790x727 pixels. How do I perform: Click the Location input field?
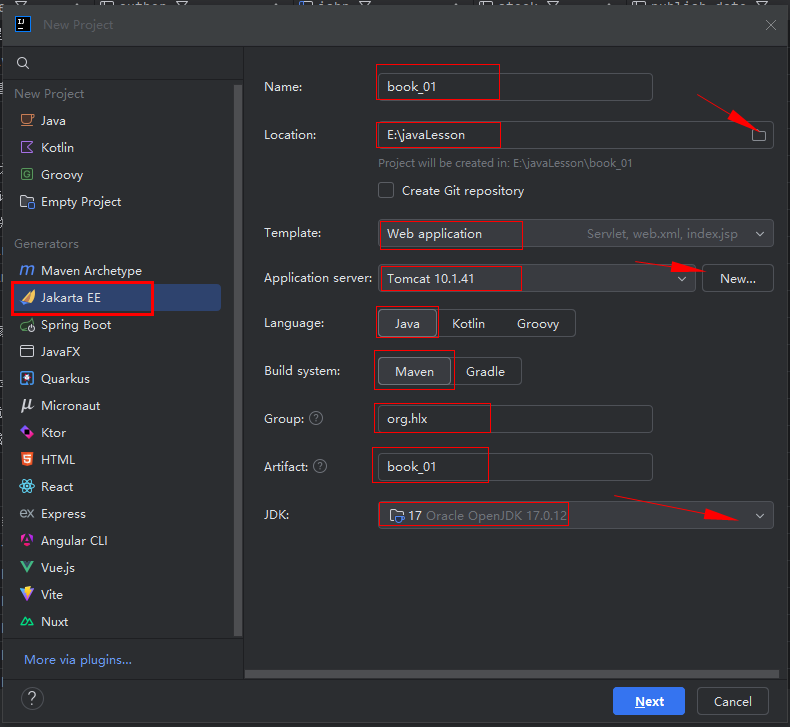[x=575, y=135]
